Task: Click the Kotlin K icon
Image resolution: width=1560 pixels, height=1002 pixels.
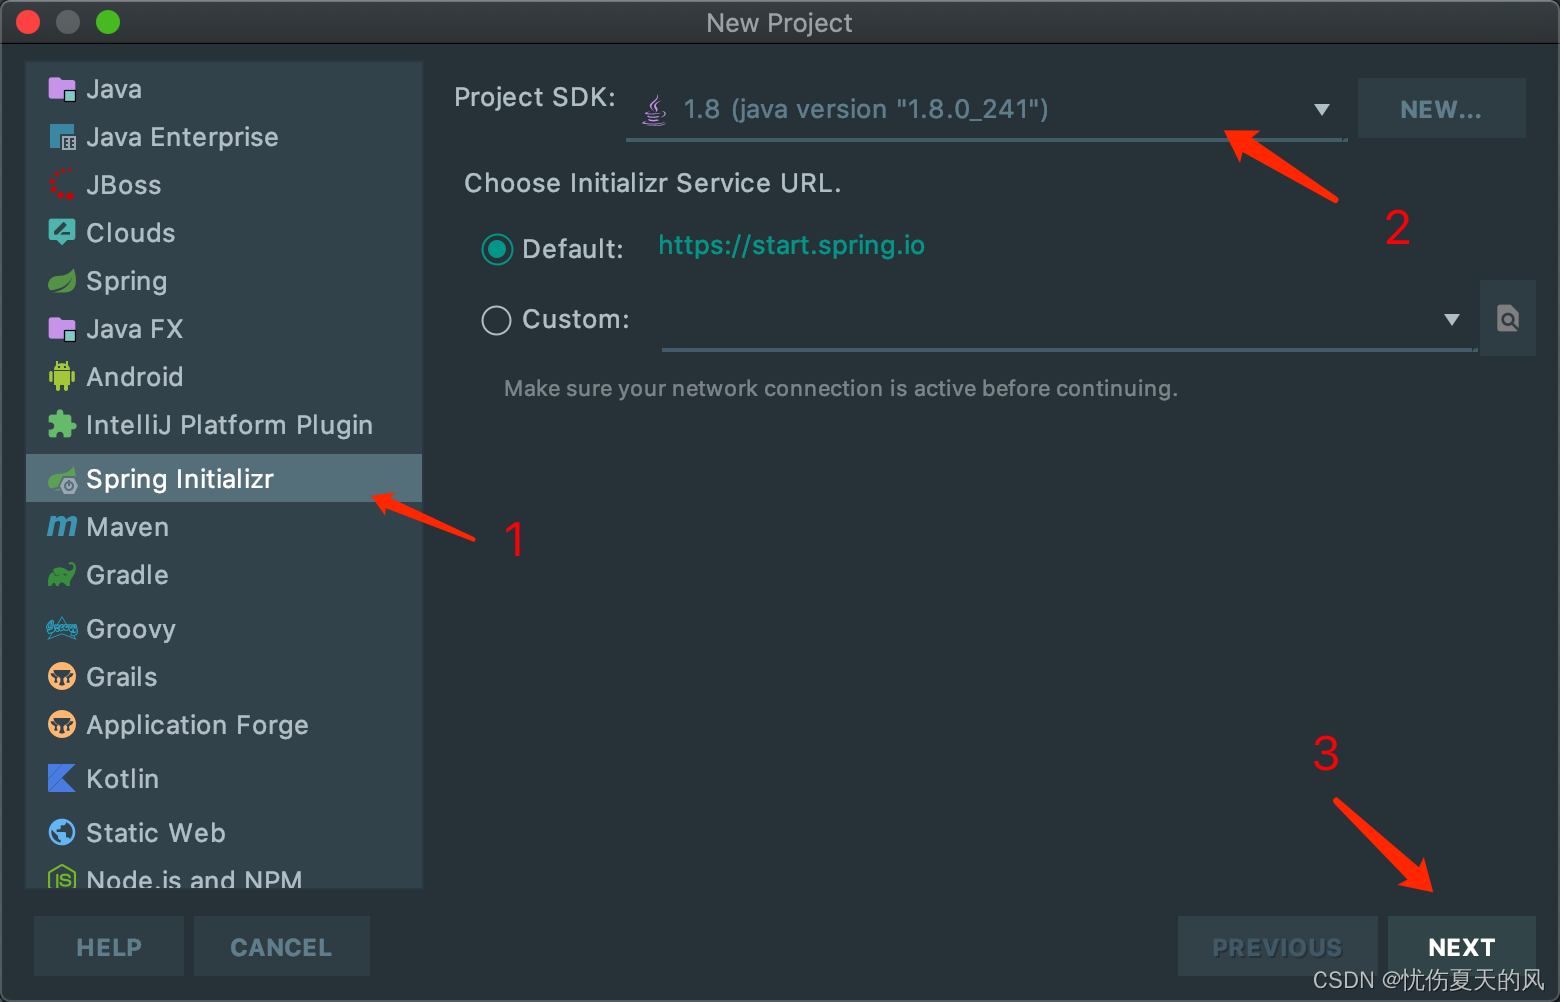Action: click(62, 778)
